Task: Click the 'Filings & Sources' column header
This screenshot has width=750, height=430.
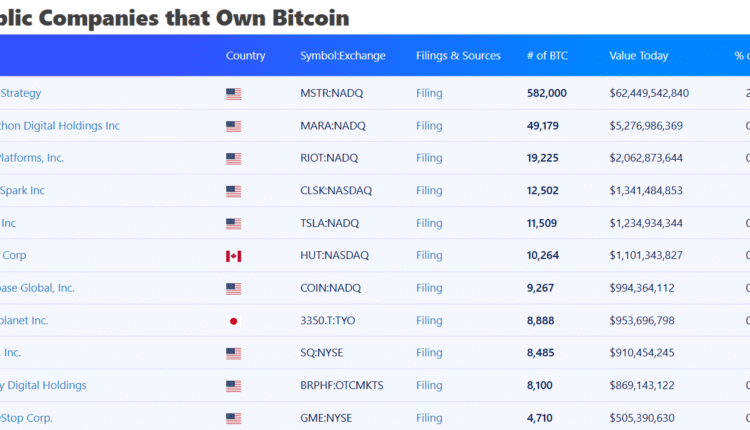Action: click(x=458, y=56)
